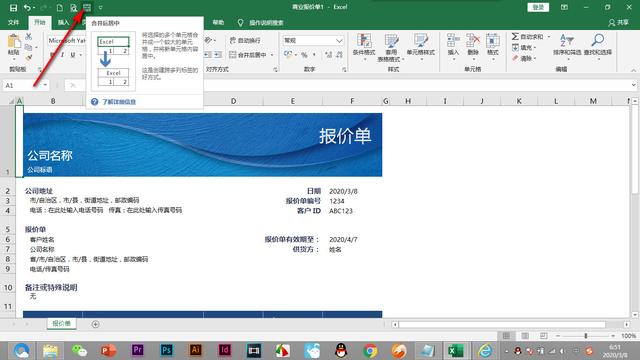Click the Share (共享) button

pyautogui.click(x=618, y=22)
